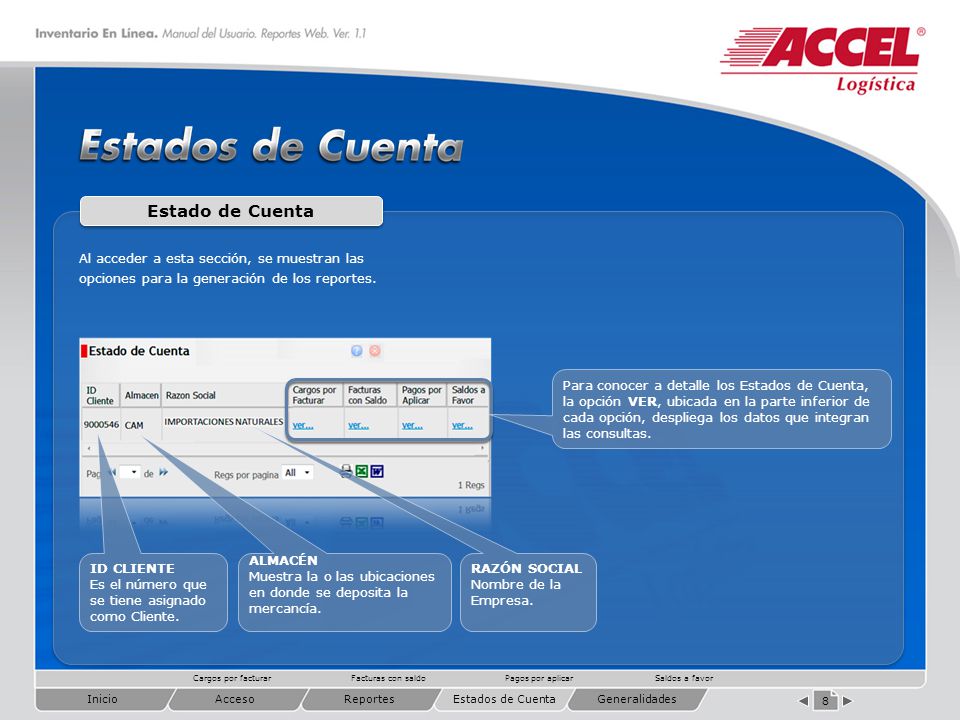Click the Almacen column header
Viewport: 960px width, 720px height.
tap(141, 395)
